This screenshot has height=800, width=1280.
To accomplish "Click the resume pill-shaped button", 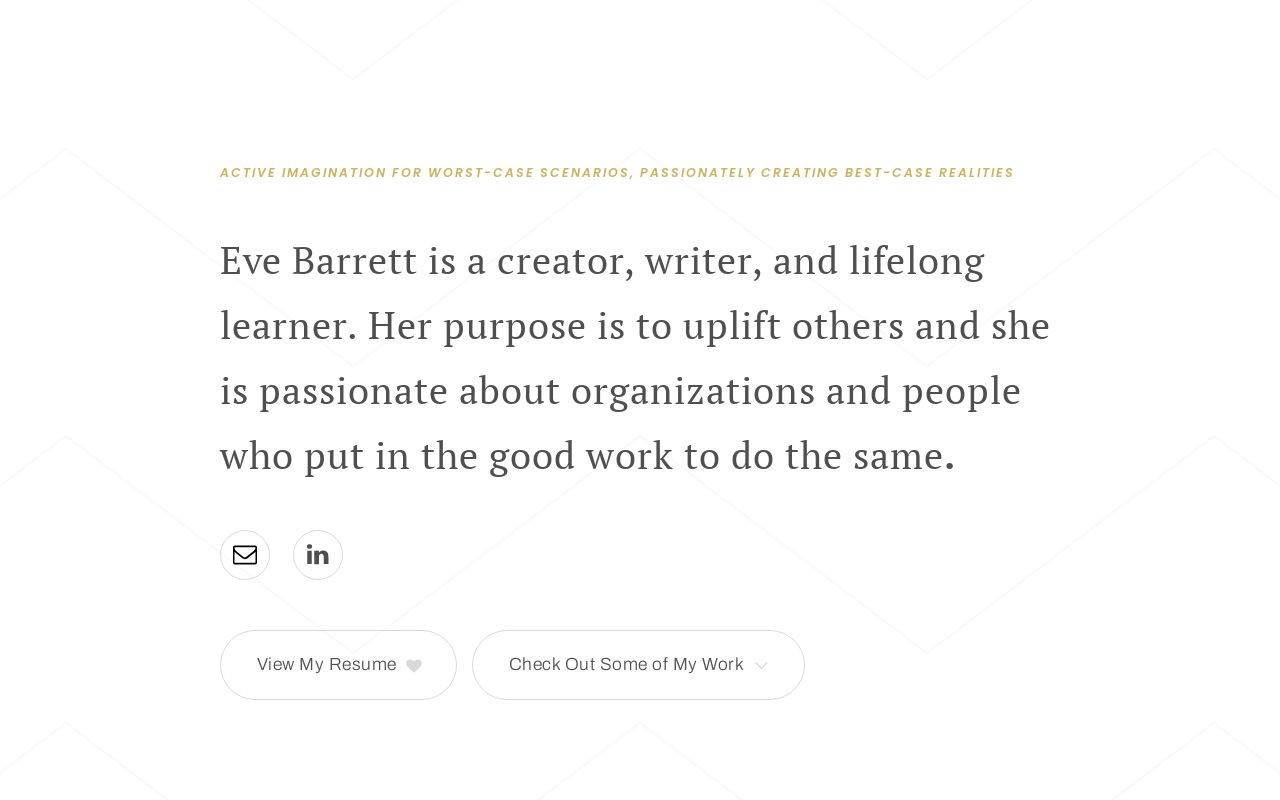I will point(338,665).
